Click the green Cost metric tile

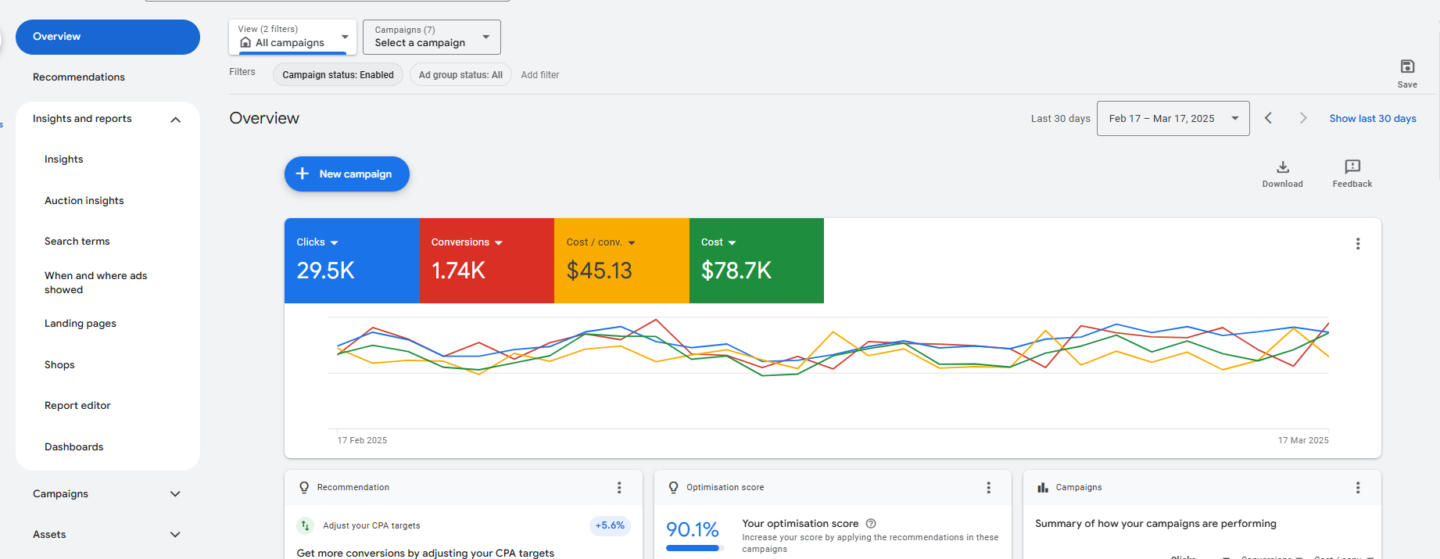(757, 260)
